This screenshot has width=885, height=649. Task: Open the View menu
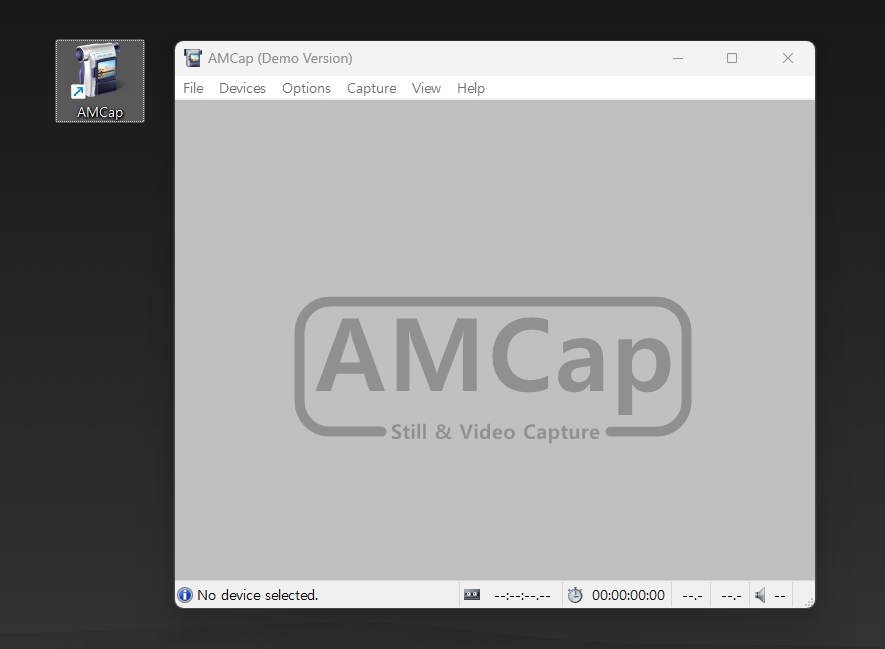[426, 88]
